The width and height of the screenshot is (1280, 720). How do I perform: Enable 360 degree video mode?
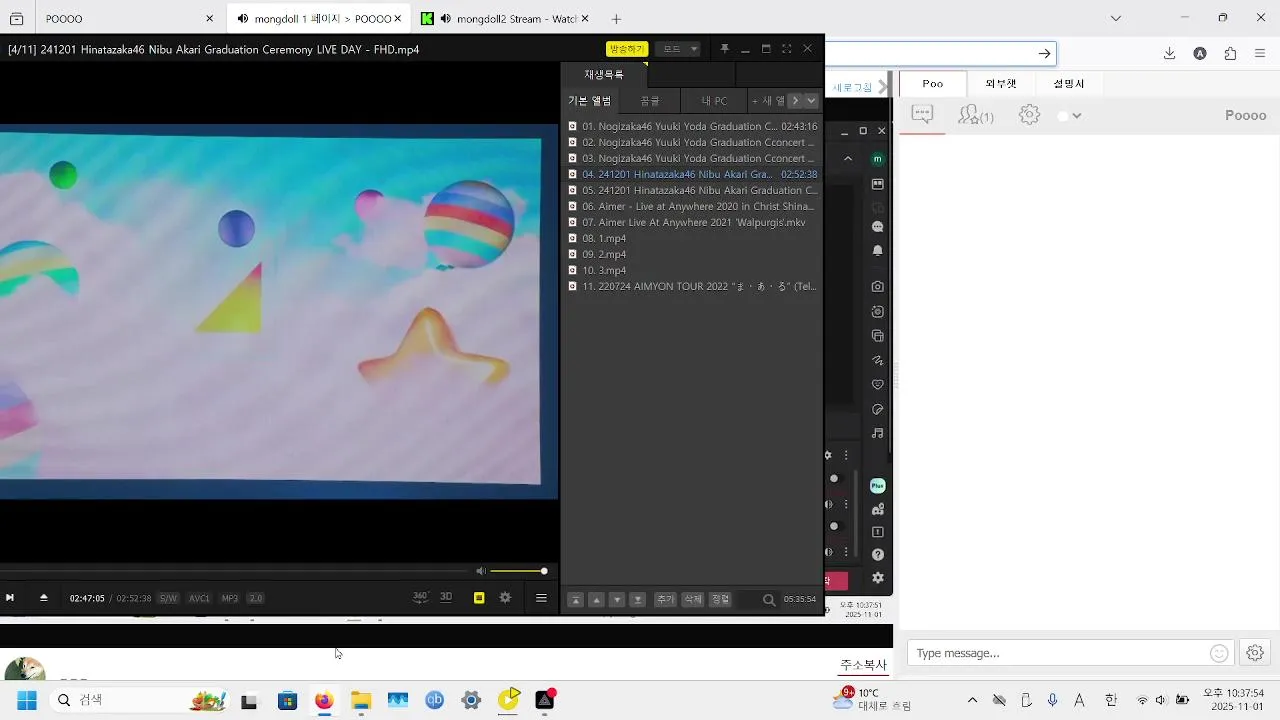point(421,597)
